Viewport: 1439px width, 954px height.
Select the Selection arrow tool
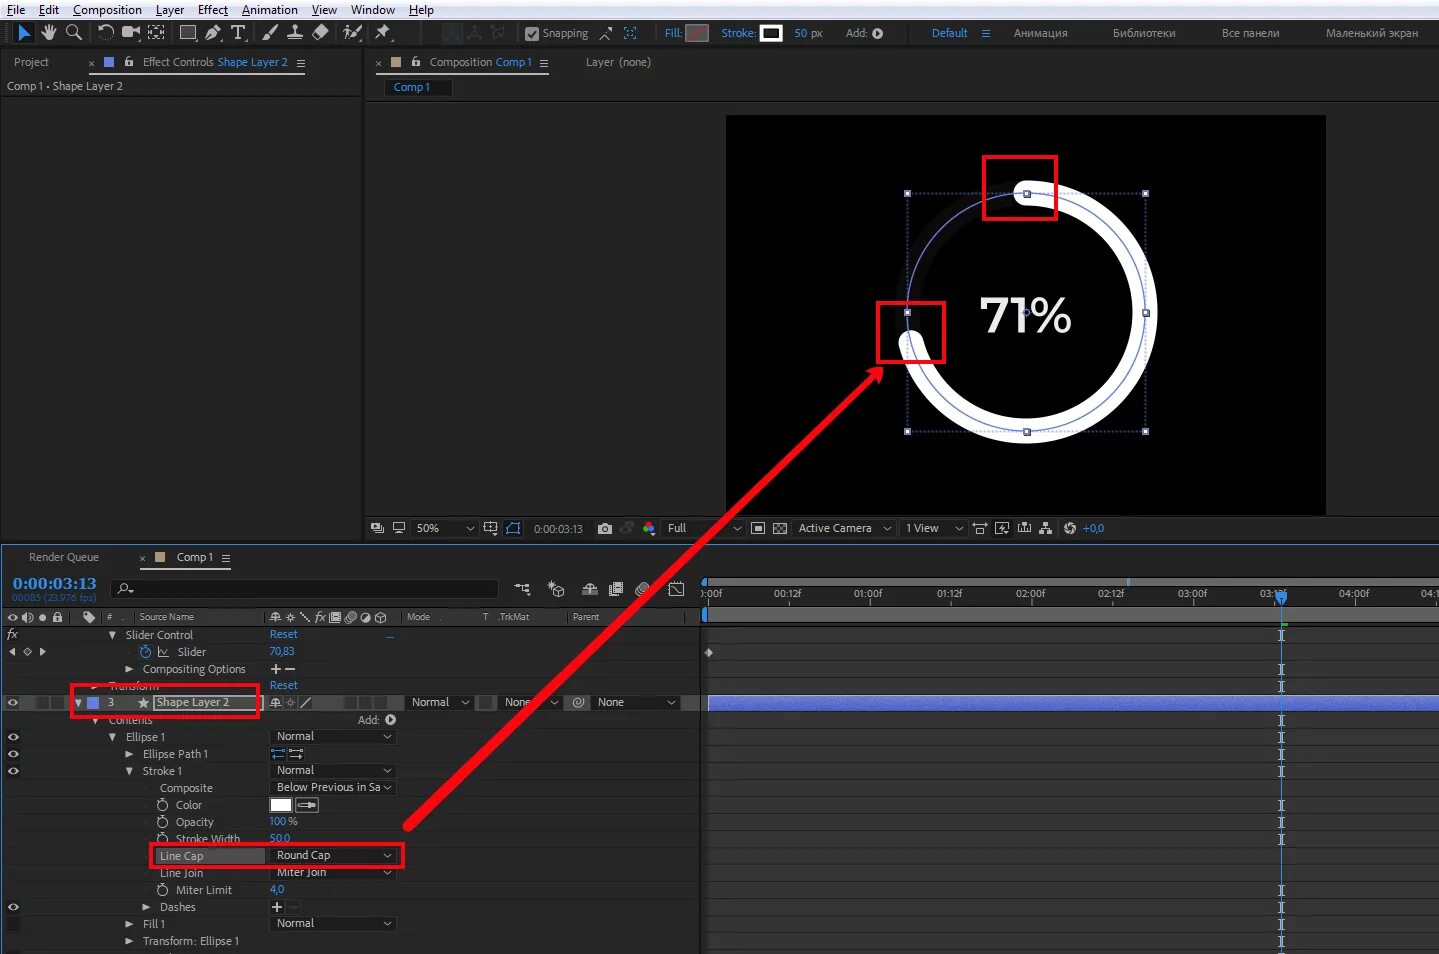tap(24, 33)
